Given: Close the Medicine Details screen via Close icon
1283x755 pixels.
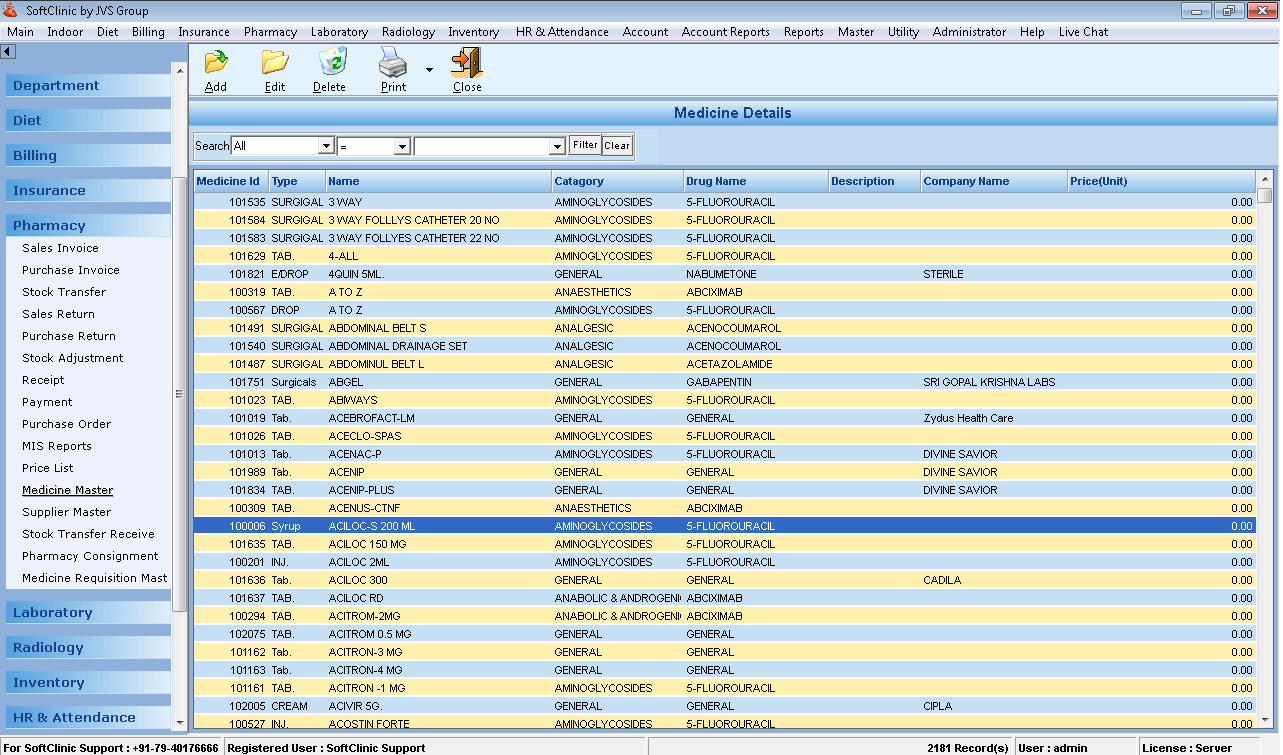Looking at the screenshot, I should (x=466, y=68).
